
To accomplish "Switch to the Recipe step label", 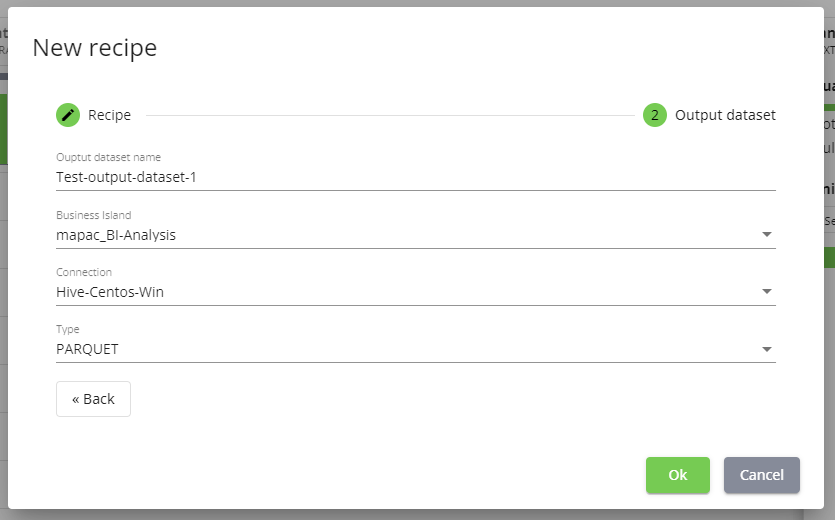I will (x=109, y=115).
